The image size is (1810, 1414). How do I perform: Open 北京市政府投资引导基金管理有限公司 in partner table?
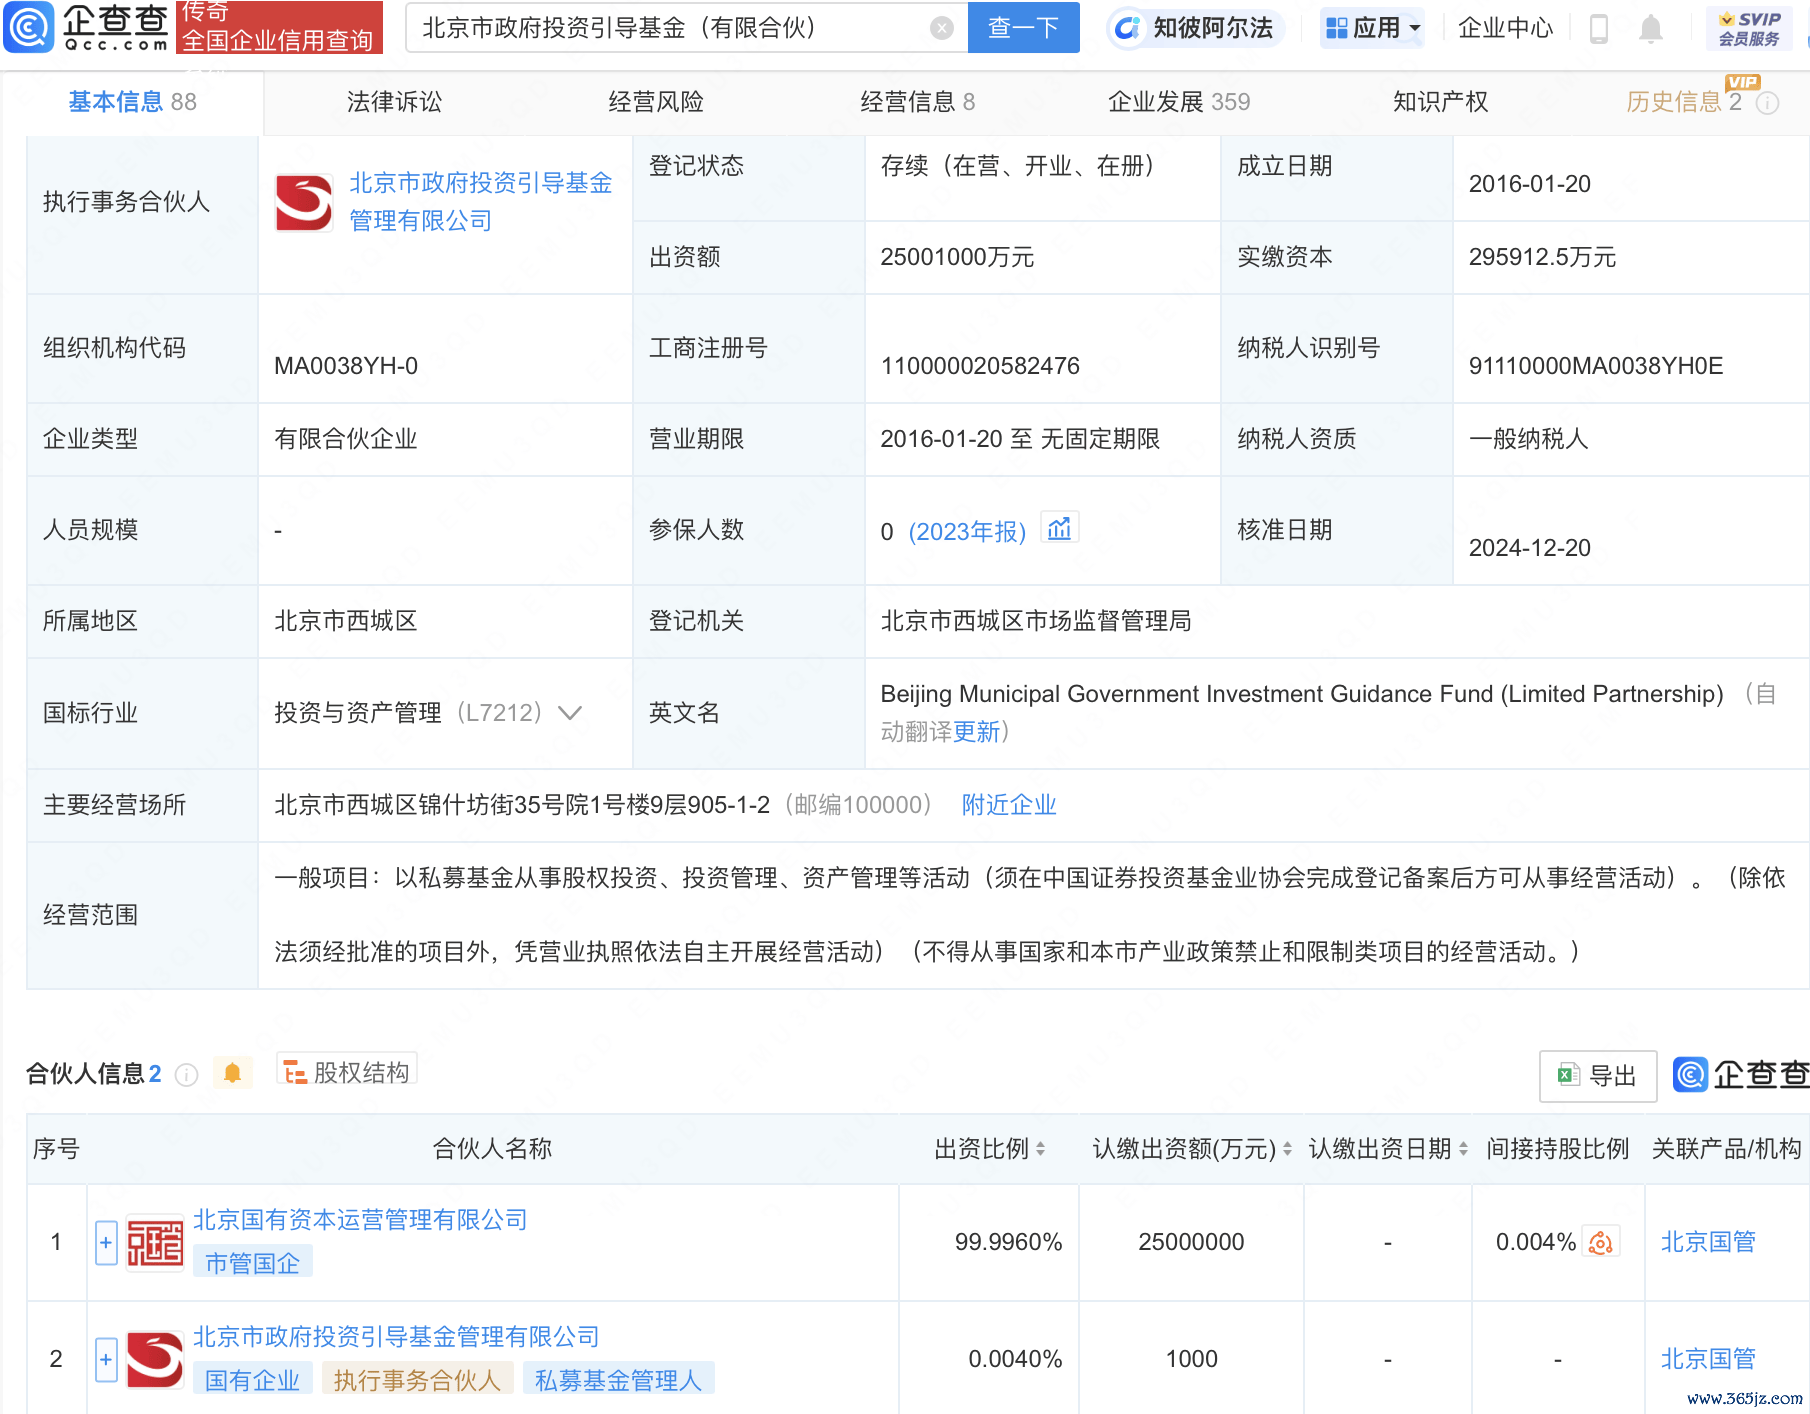click(396, 1337)
